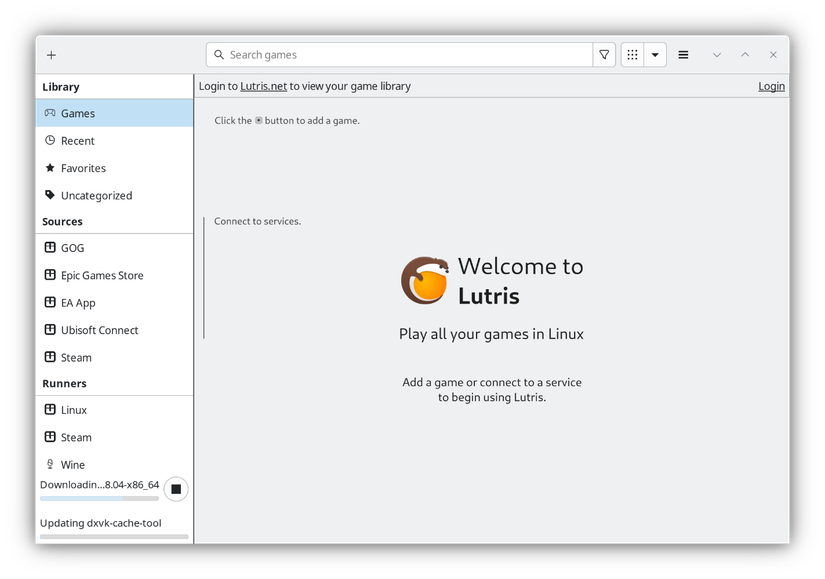Click the icon beside Epic Games Store
825x579 pixels.
50,275
